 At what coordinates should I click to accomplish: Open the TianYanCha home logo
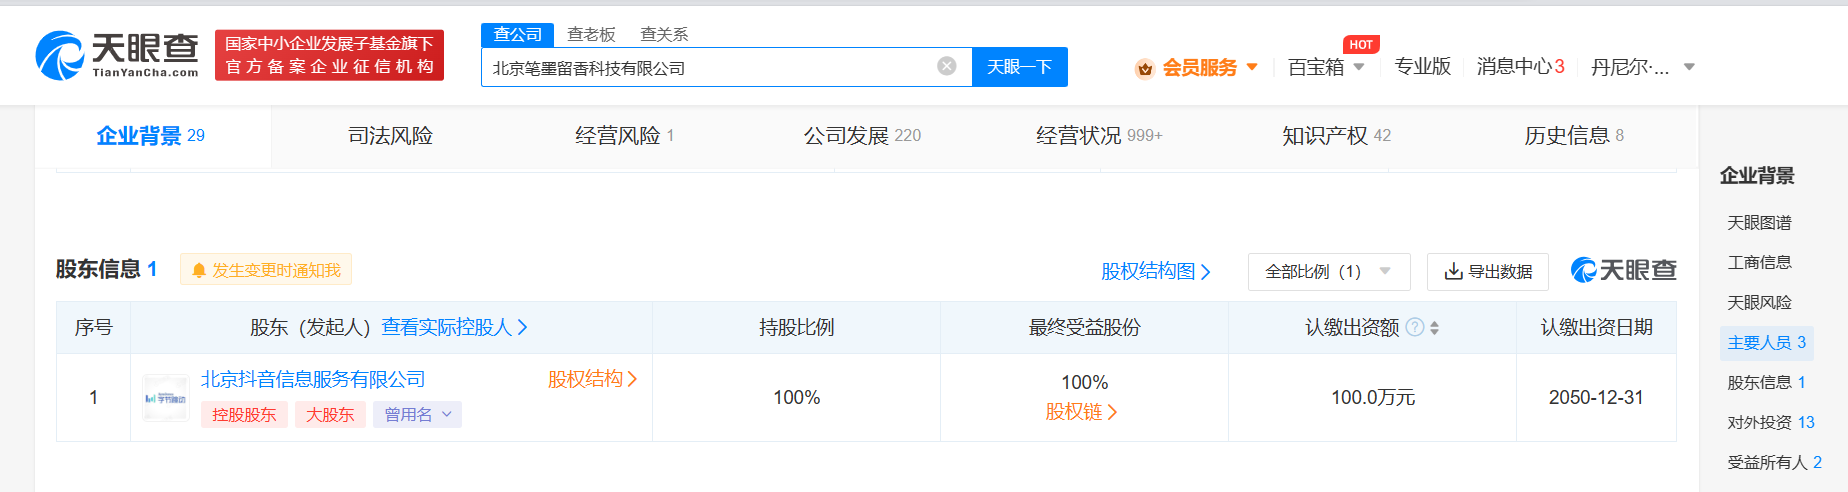pyautogui.click(x=117, y=55)
